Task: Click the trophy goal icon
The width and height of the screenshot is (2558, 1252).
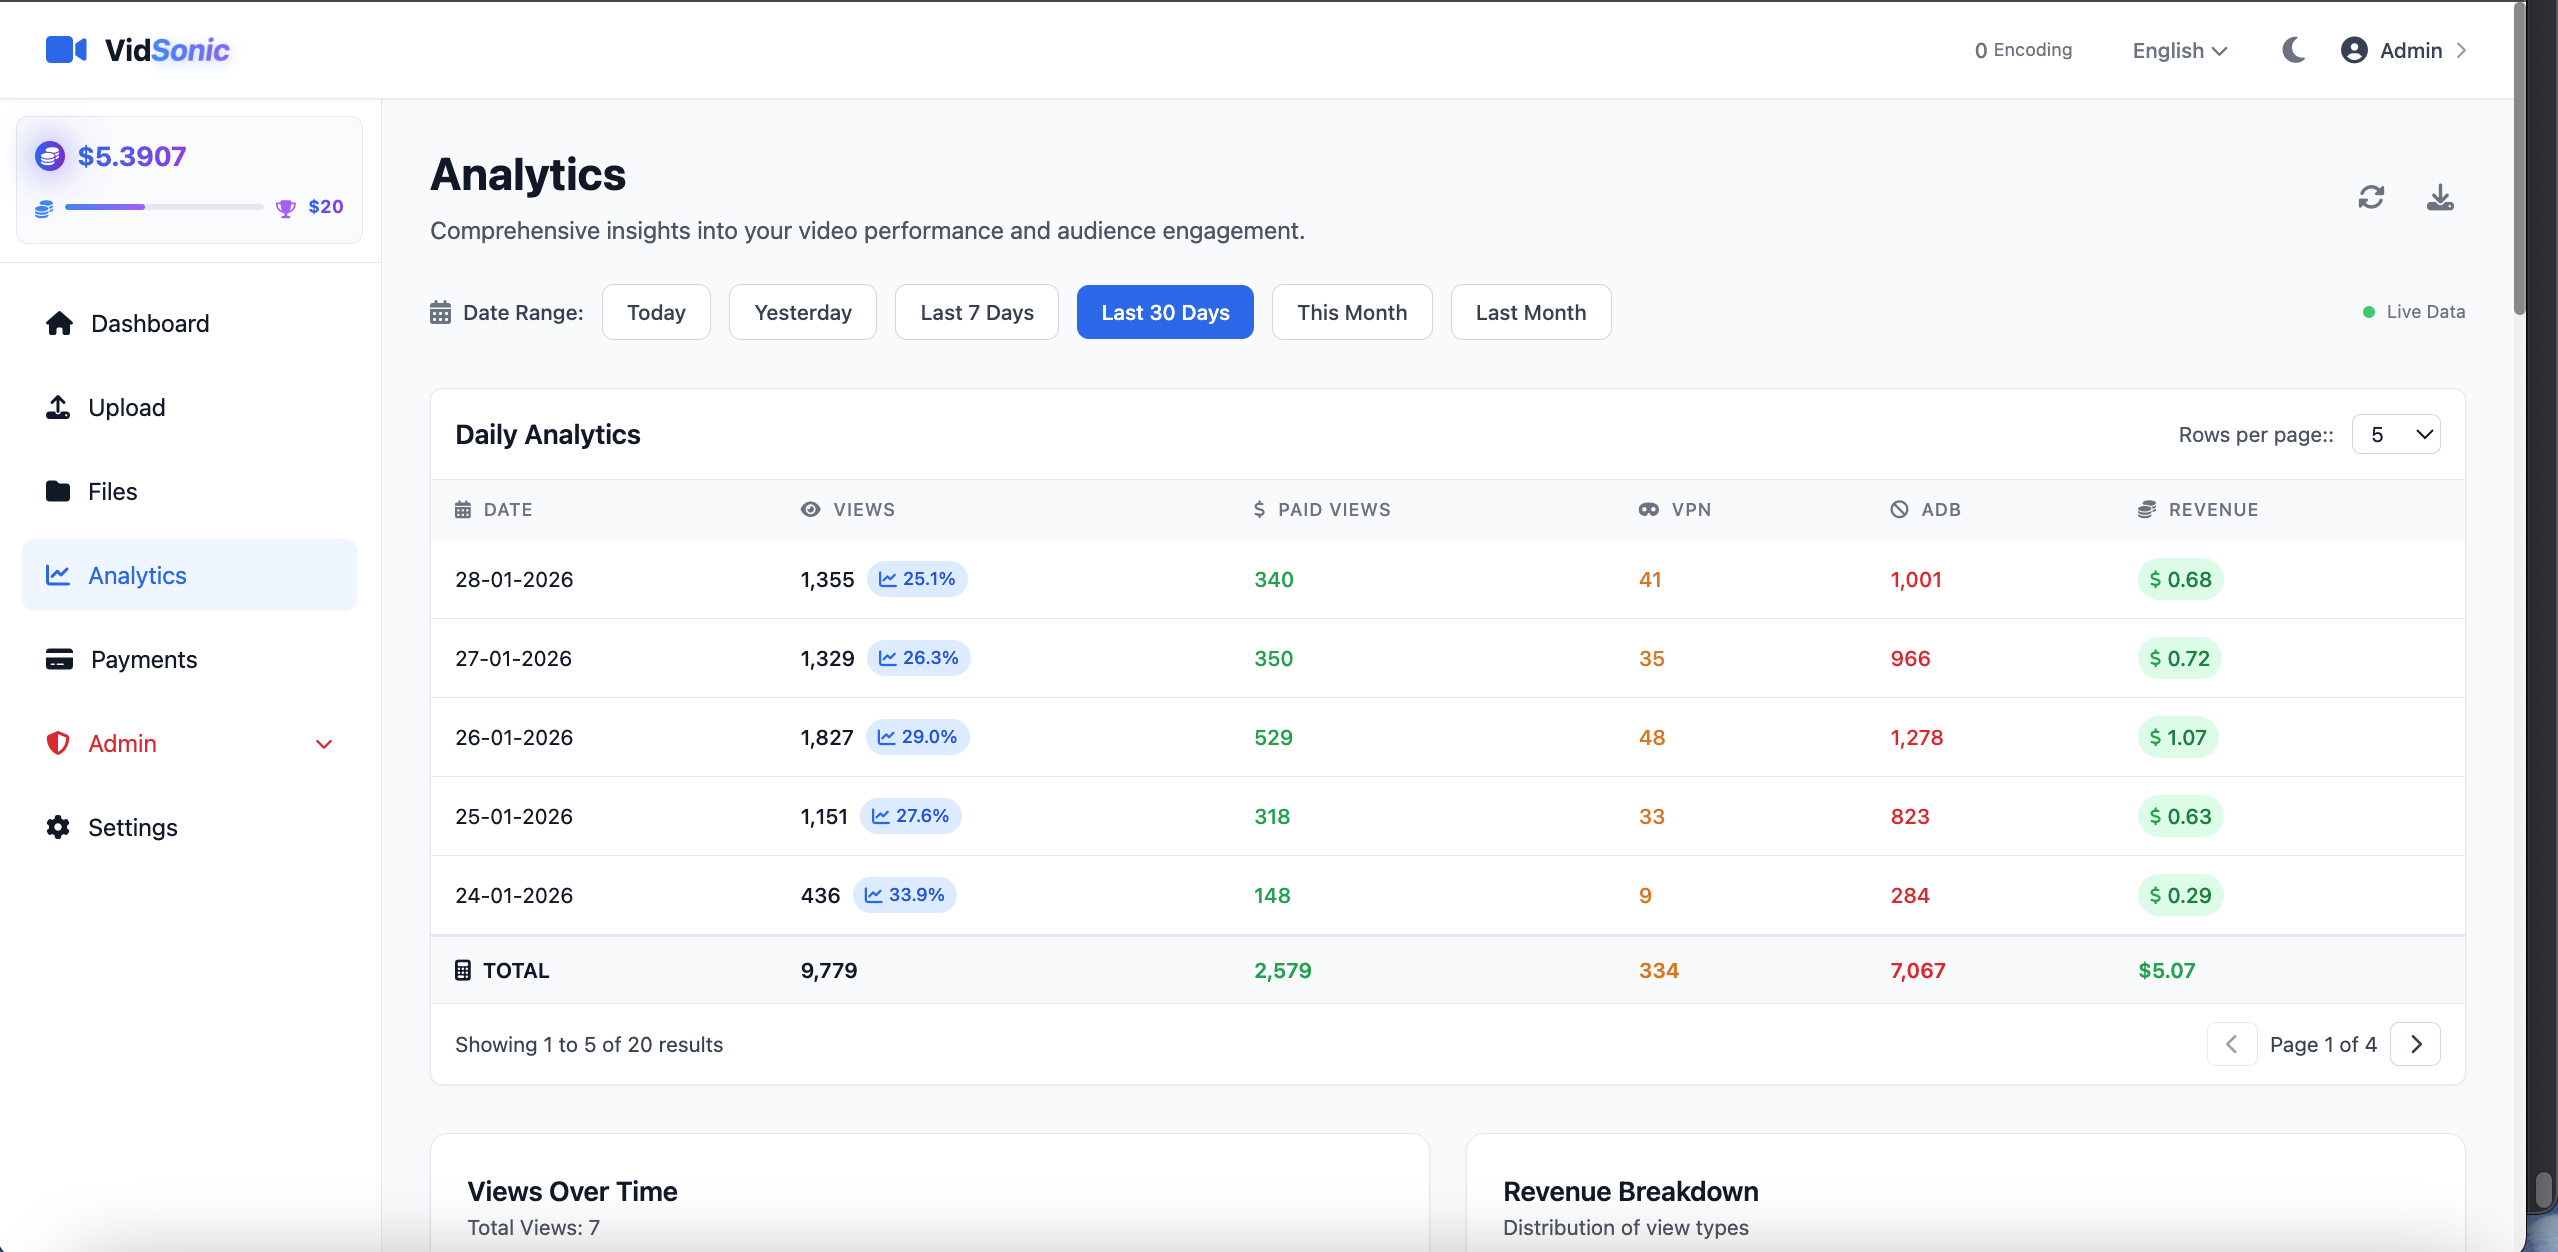Action: click(286, 208)
